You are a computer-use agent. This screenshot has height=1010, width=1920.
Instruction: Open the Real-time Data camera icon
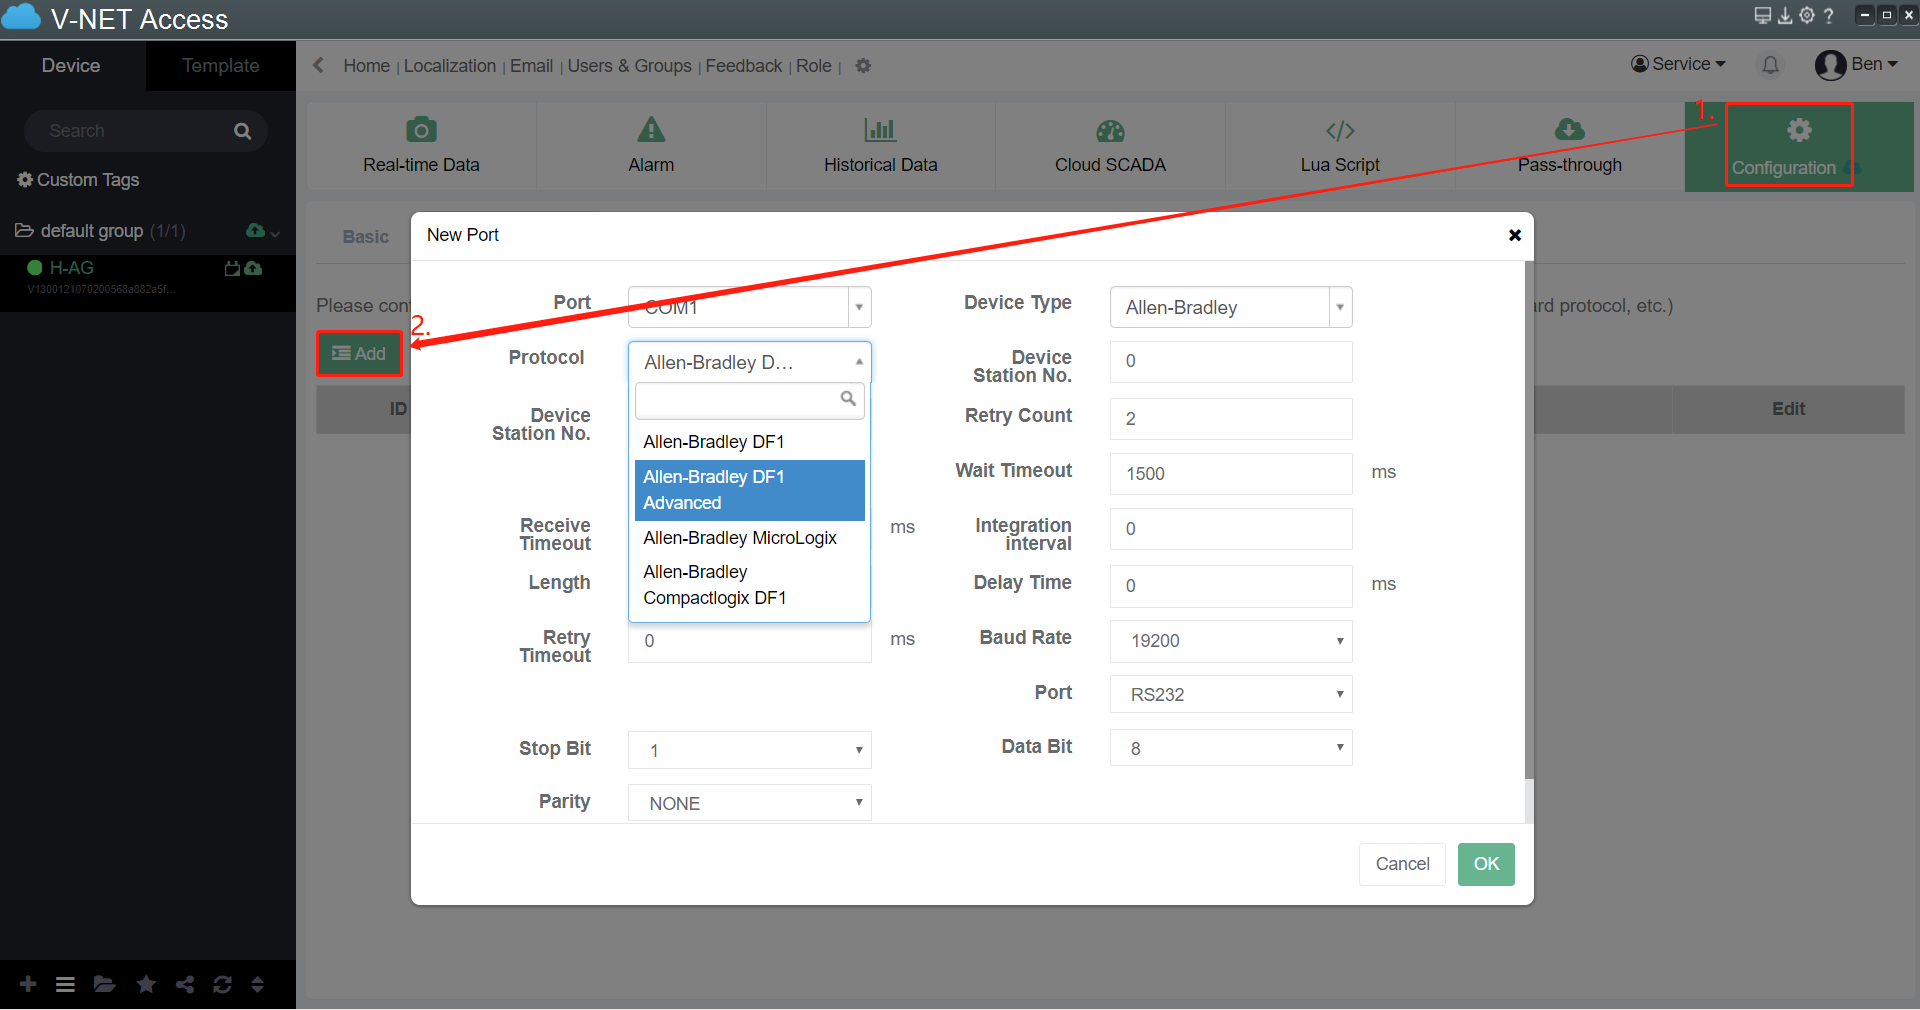421,130
